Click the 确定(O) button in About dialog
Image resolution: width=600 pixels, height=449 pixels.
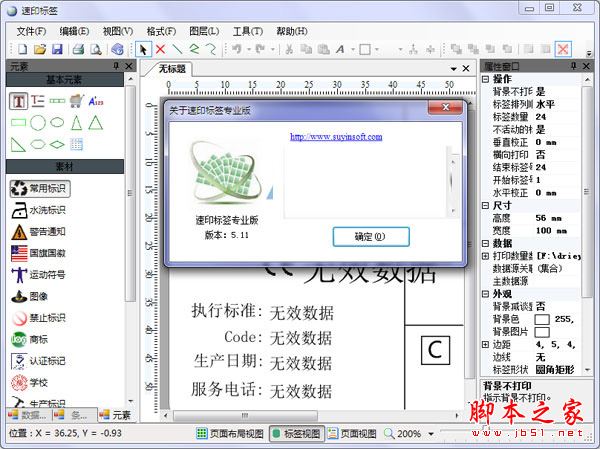(371, 237)
